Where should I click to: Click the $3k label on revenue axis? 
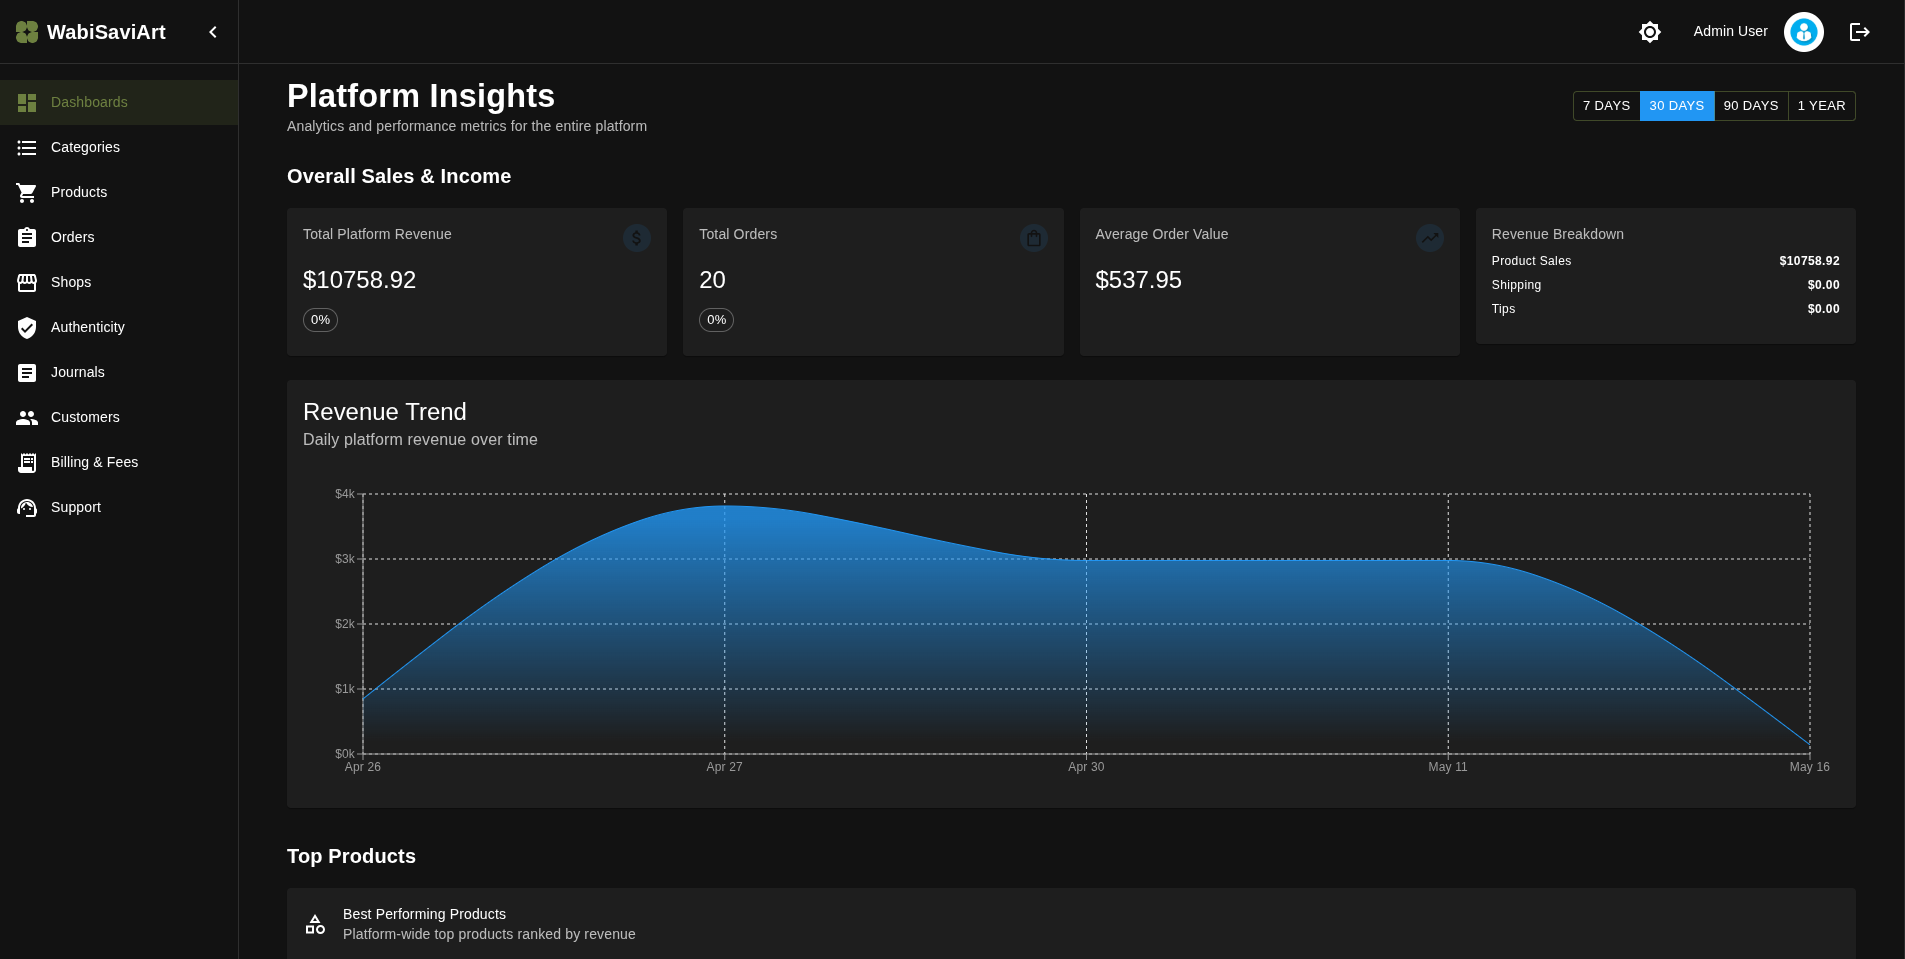click(345, 559)
